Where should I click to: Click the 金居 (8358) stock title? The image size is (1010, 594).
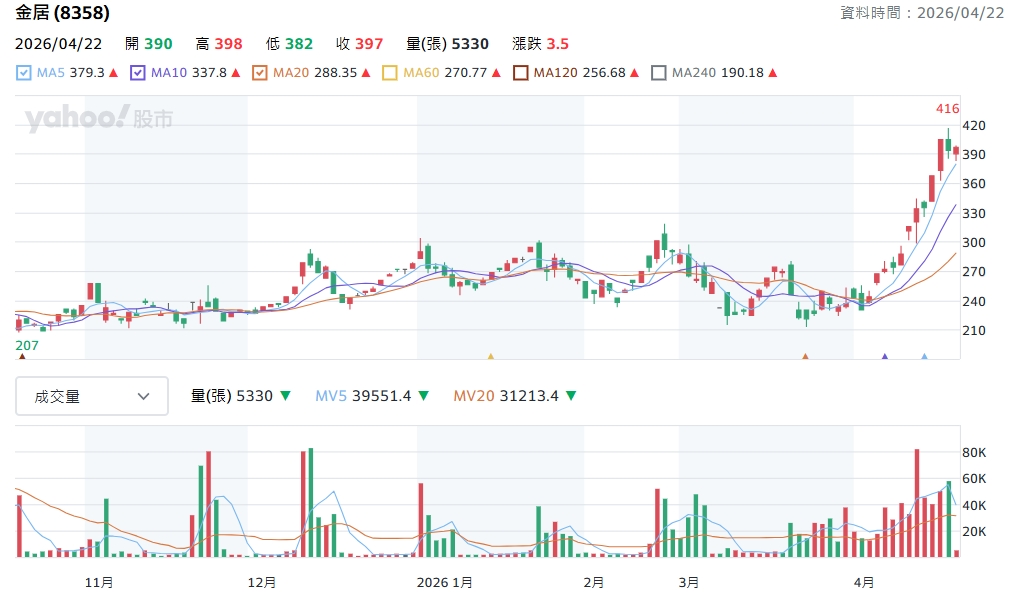62,13
